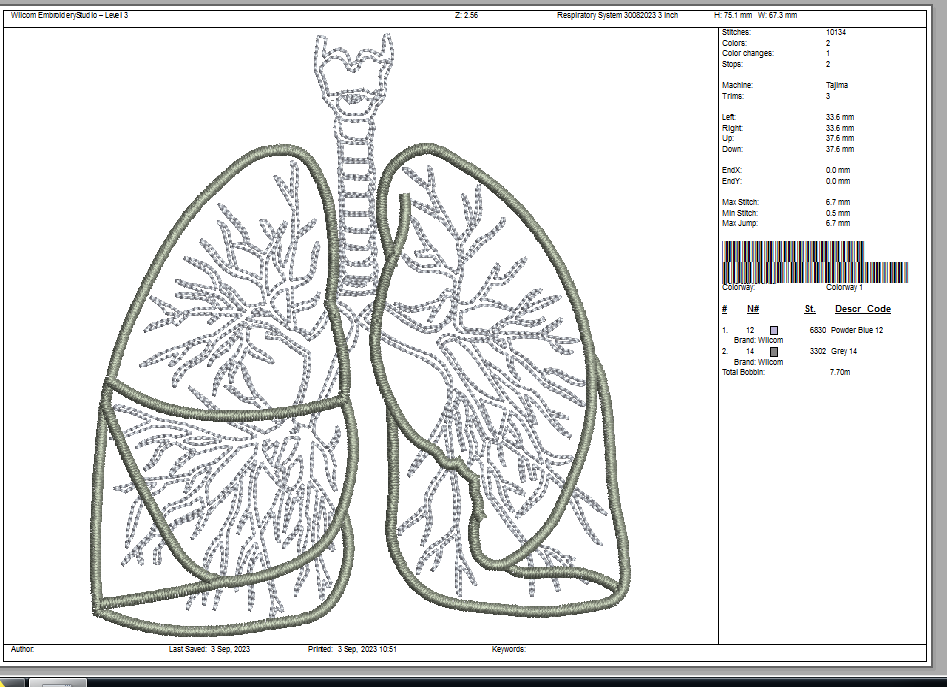Click the 'N#' column header
The image size is (947, 687).
pyautogui.click(x=753, y=309)
